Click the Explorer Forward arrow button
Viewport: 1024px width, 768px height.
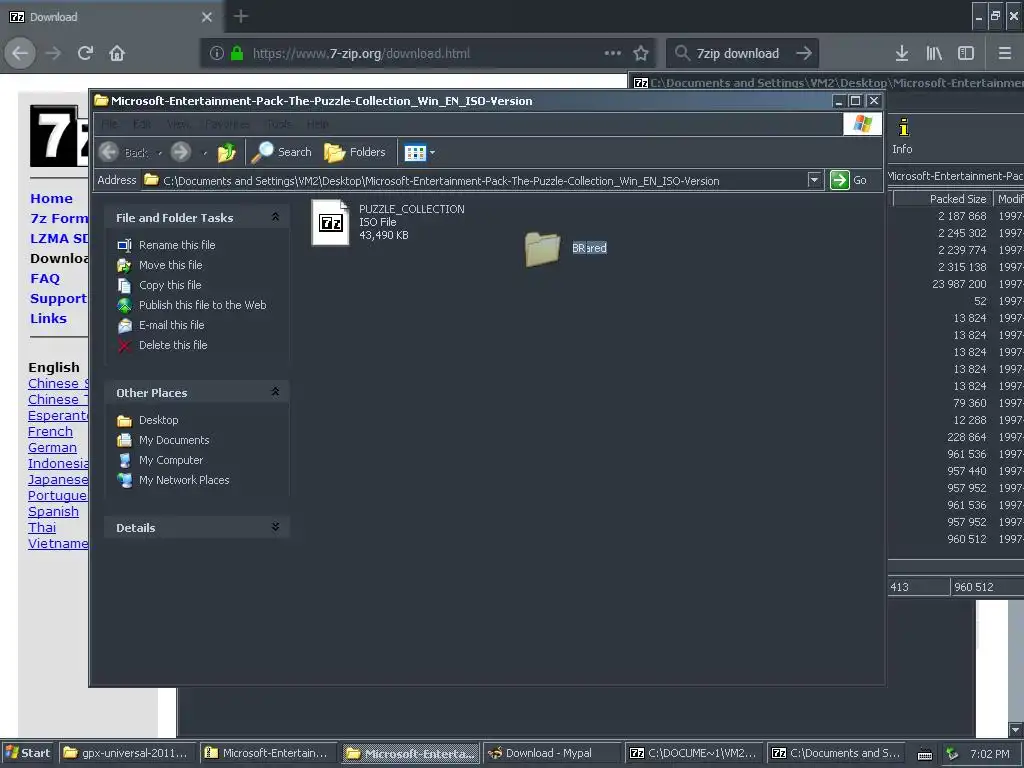181,152
